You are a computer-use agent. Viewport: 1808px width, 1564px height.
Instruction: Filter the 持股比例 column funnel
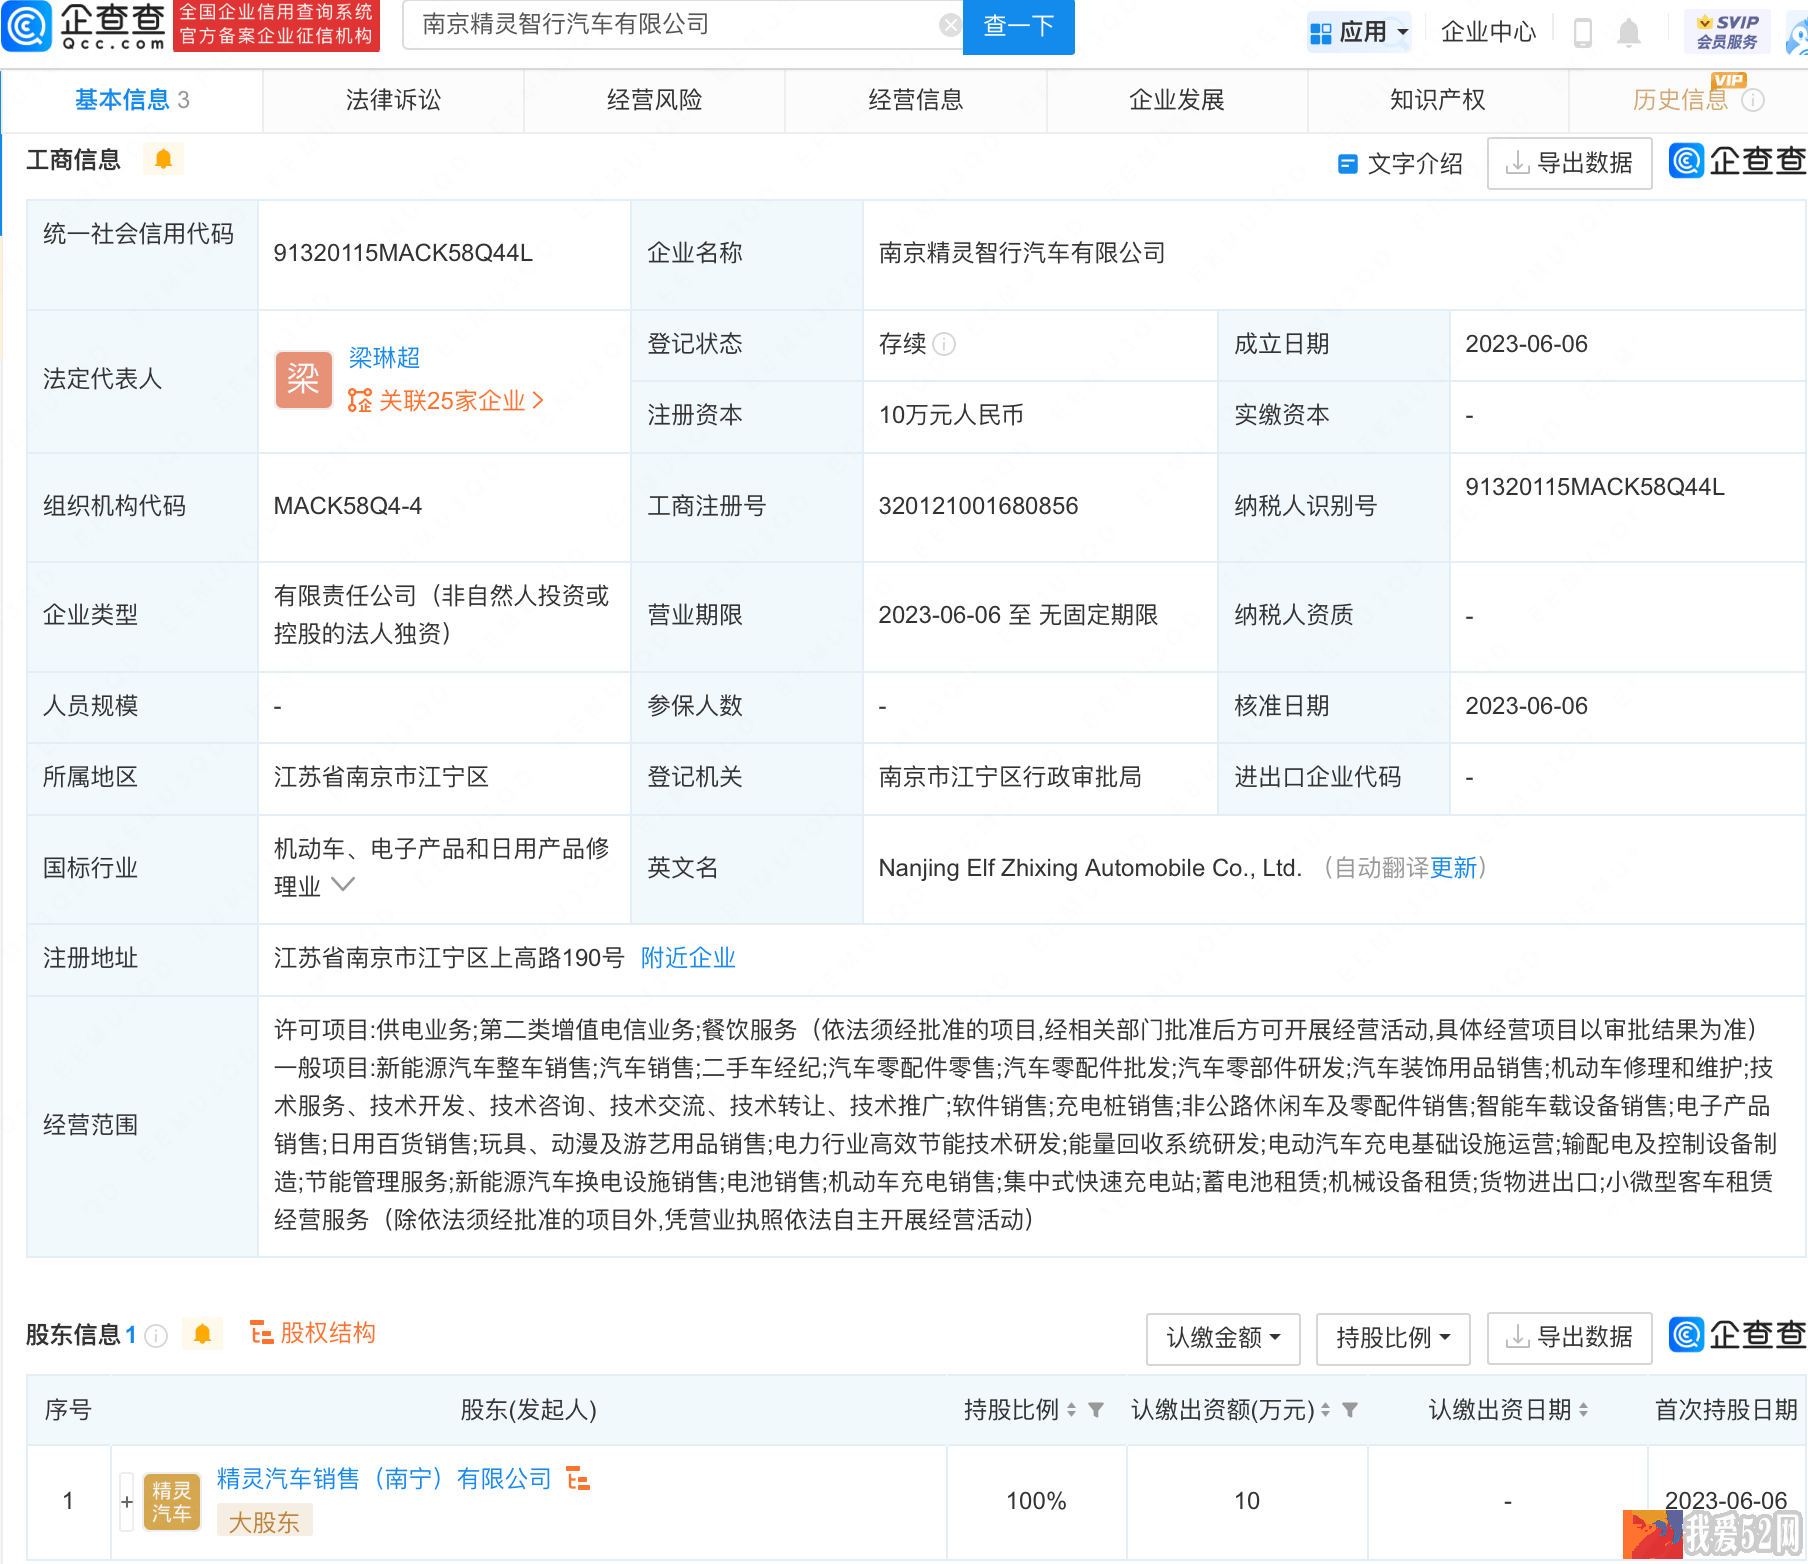[1096, 1410]
